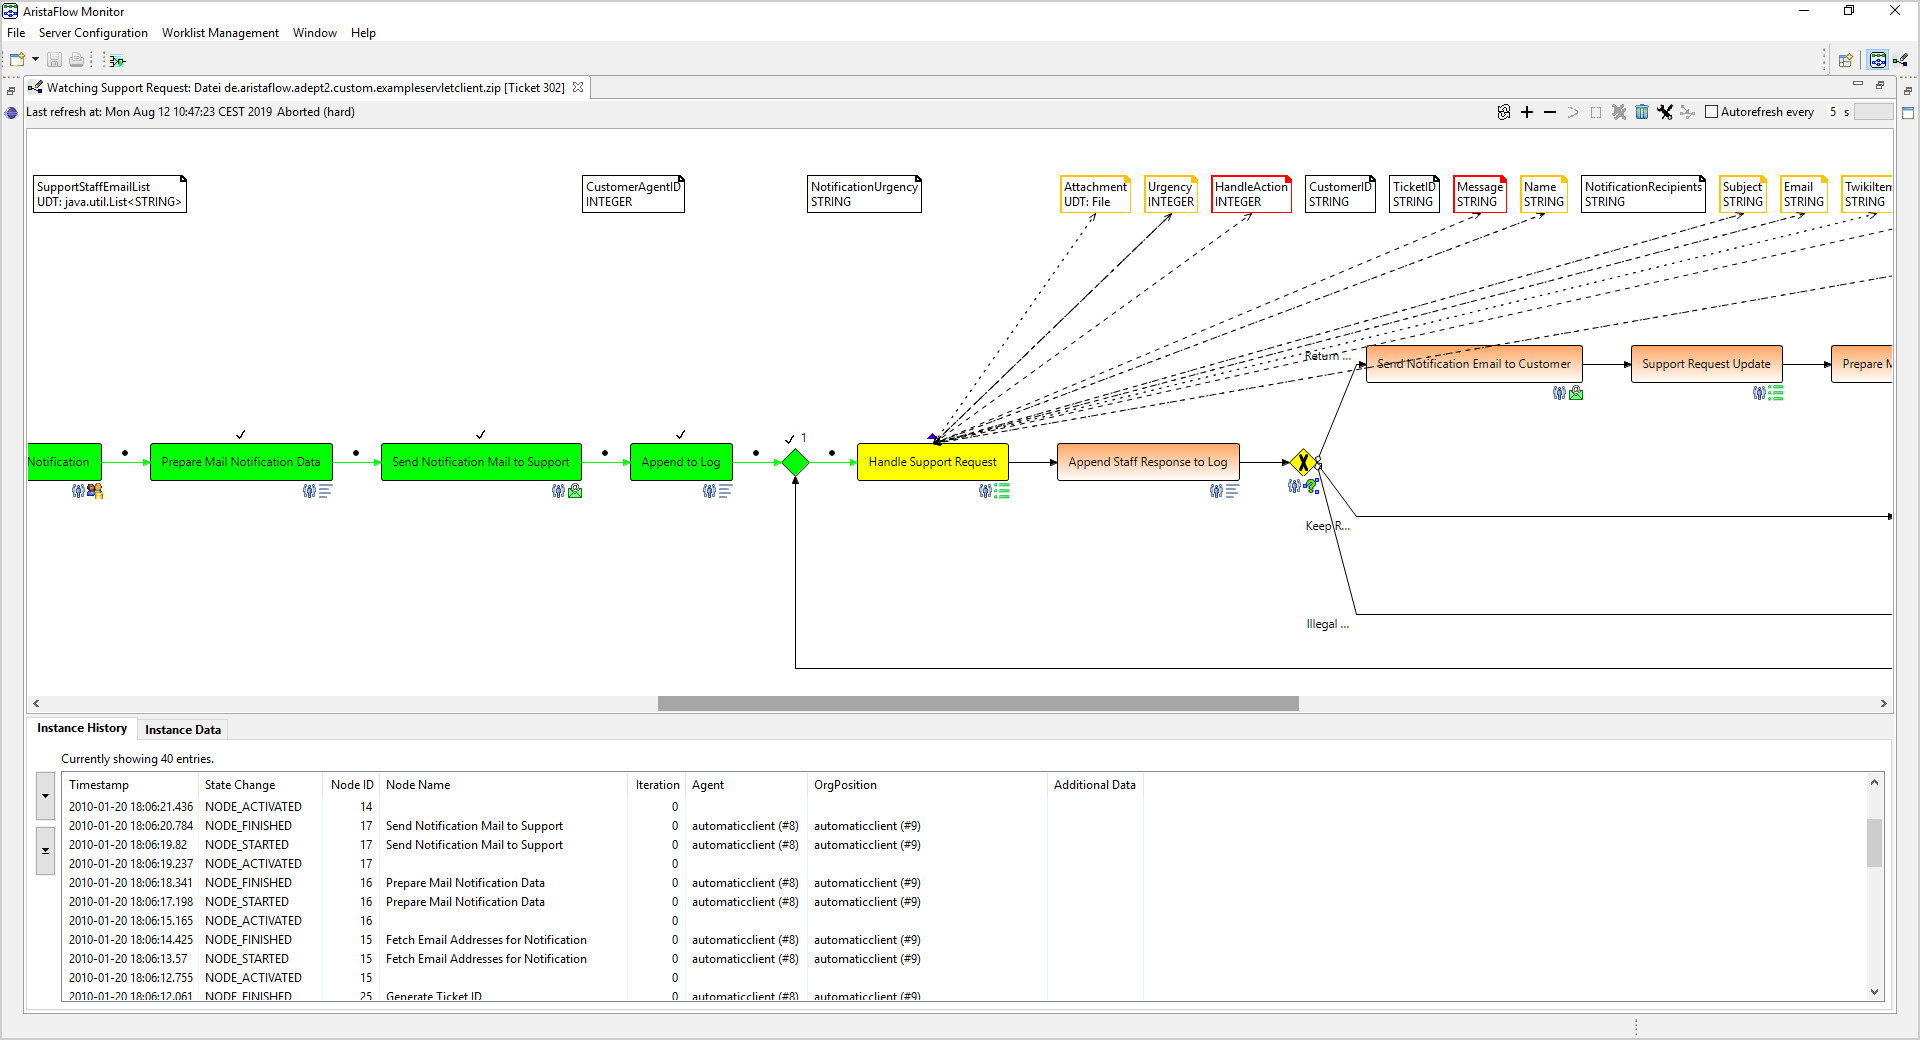
Task: Select the Append to Log node
Action: coord(681,462)
